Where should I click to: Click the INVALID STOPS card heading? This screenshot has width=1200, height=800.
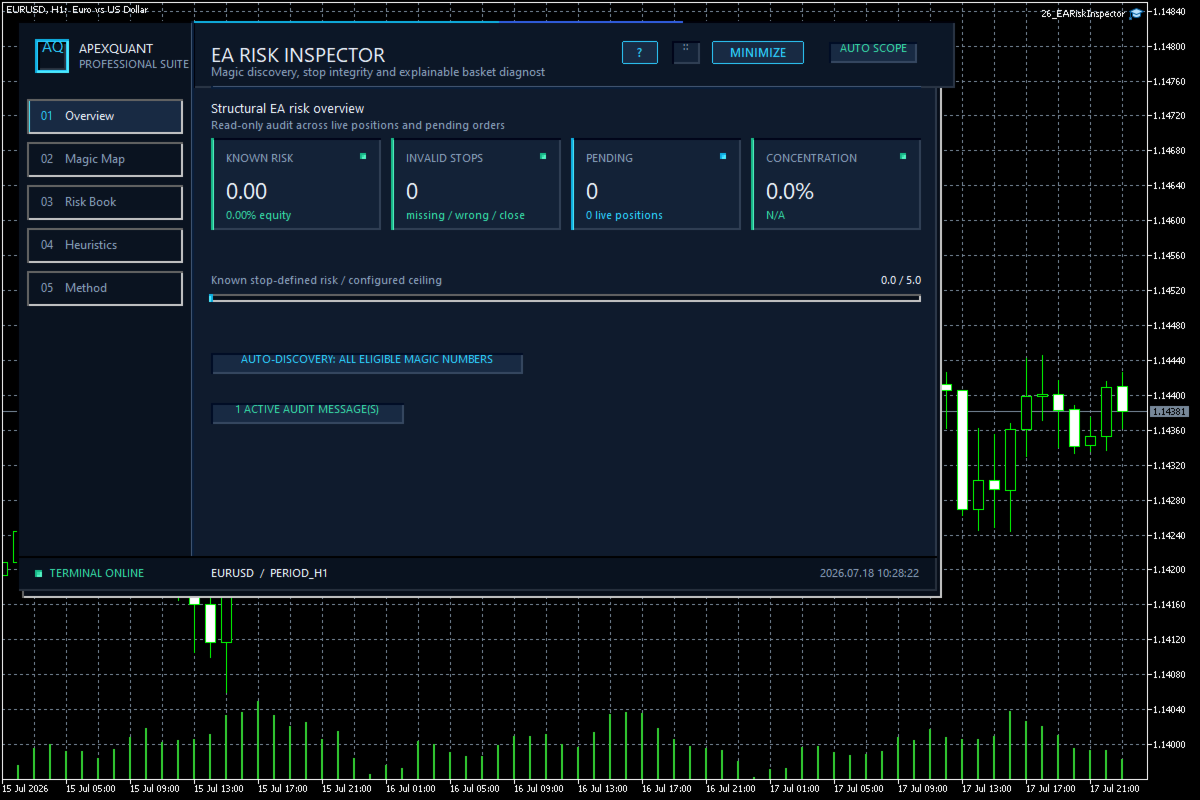(444, 158)
